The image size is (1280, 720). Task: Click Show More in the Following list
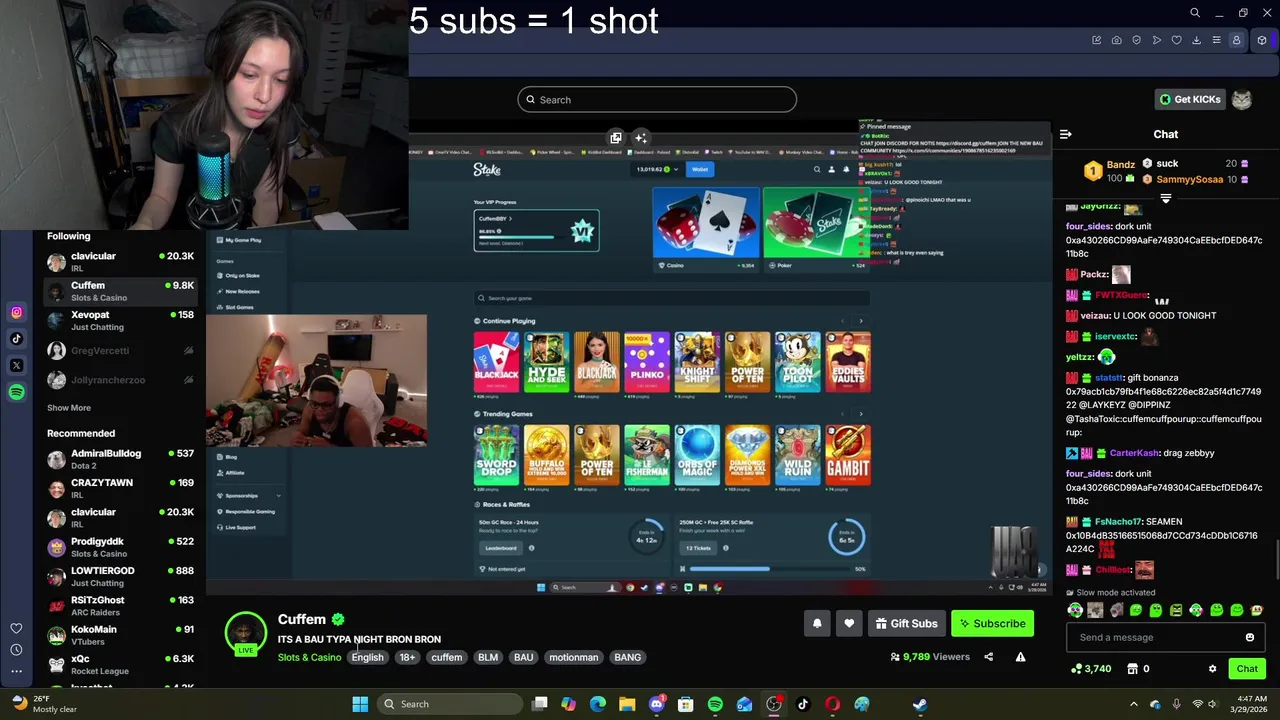click(69, 408)
